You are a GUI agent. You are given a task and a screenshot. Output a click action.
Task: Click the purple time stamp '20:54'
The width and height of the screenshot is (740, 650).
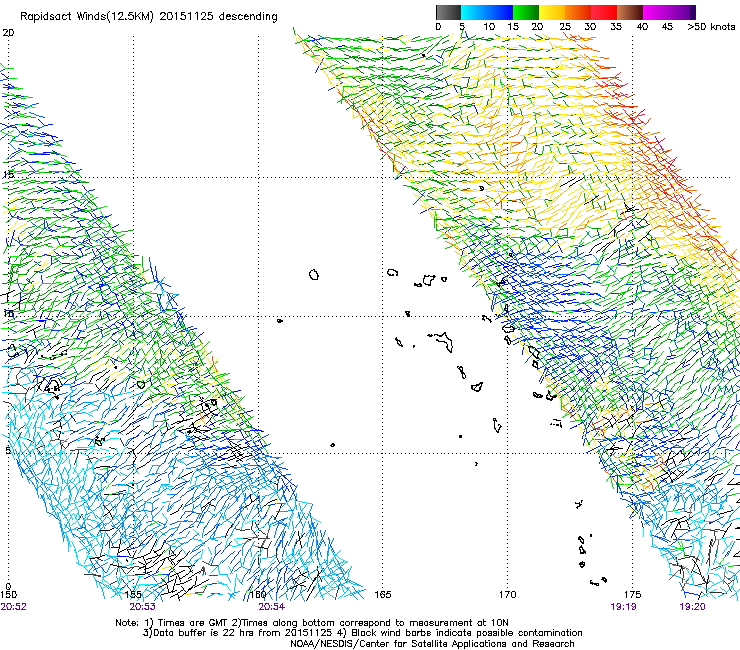pyautogui.click(x=271, y=607)
